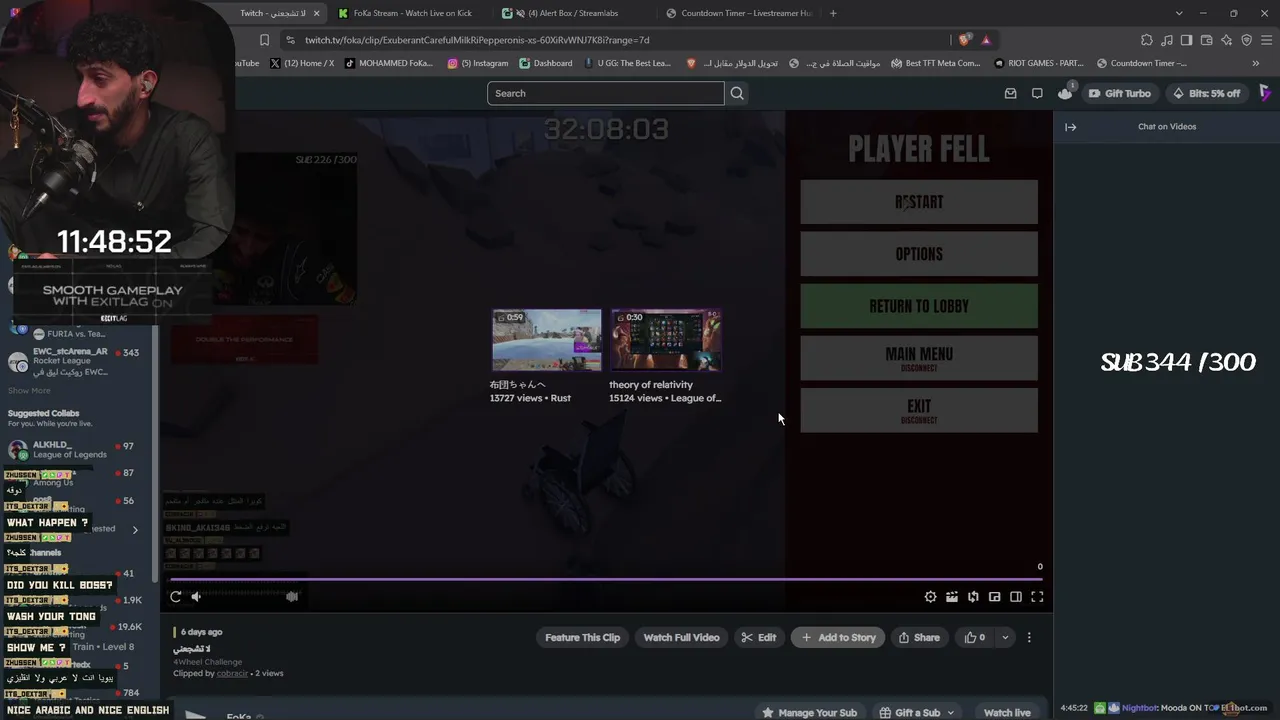Screen dimensions: 1280x720
Task: Mute the clip with the volume icon
Action: [x=196, y=597]
